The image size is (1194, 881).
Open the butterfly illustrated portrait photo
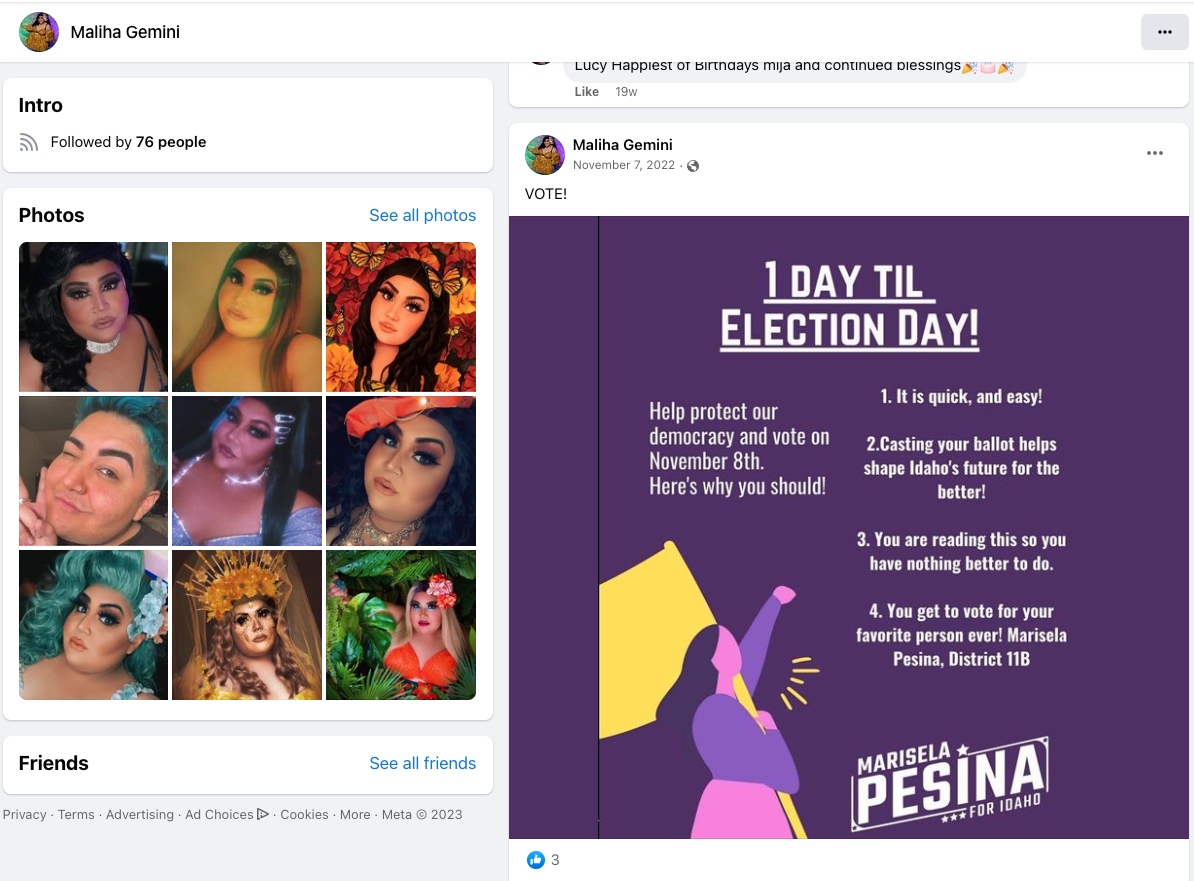pos(401,317)
